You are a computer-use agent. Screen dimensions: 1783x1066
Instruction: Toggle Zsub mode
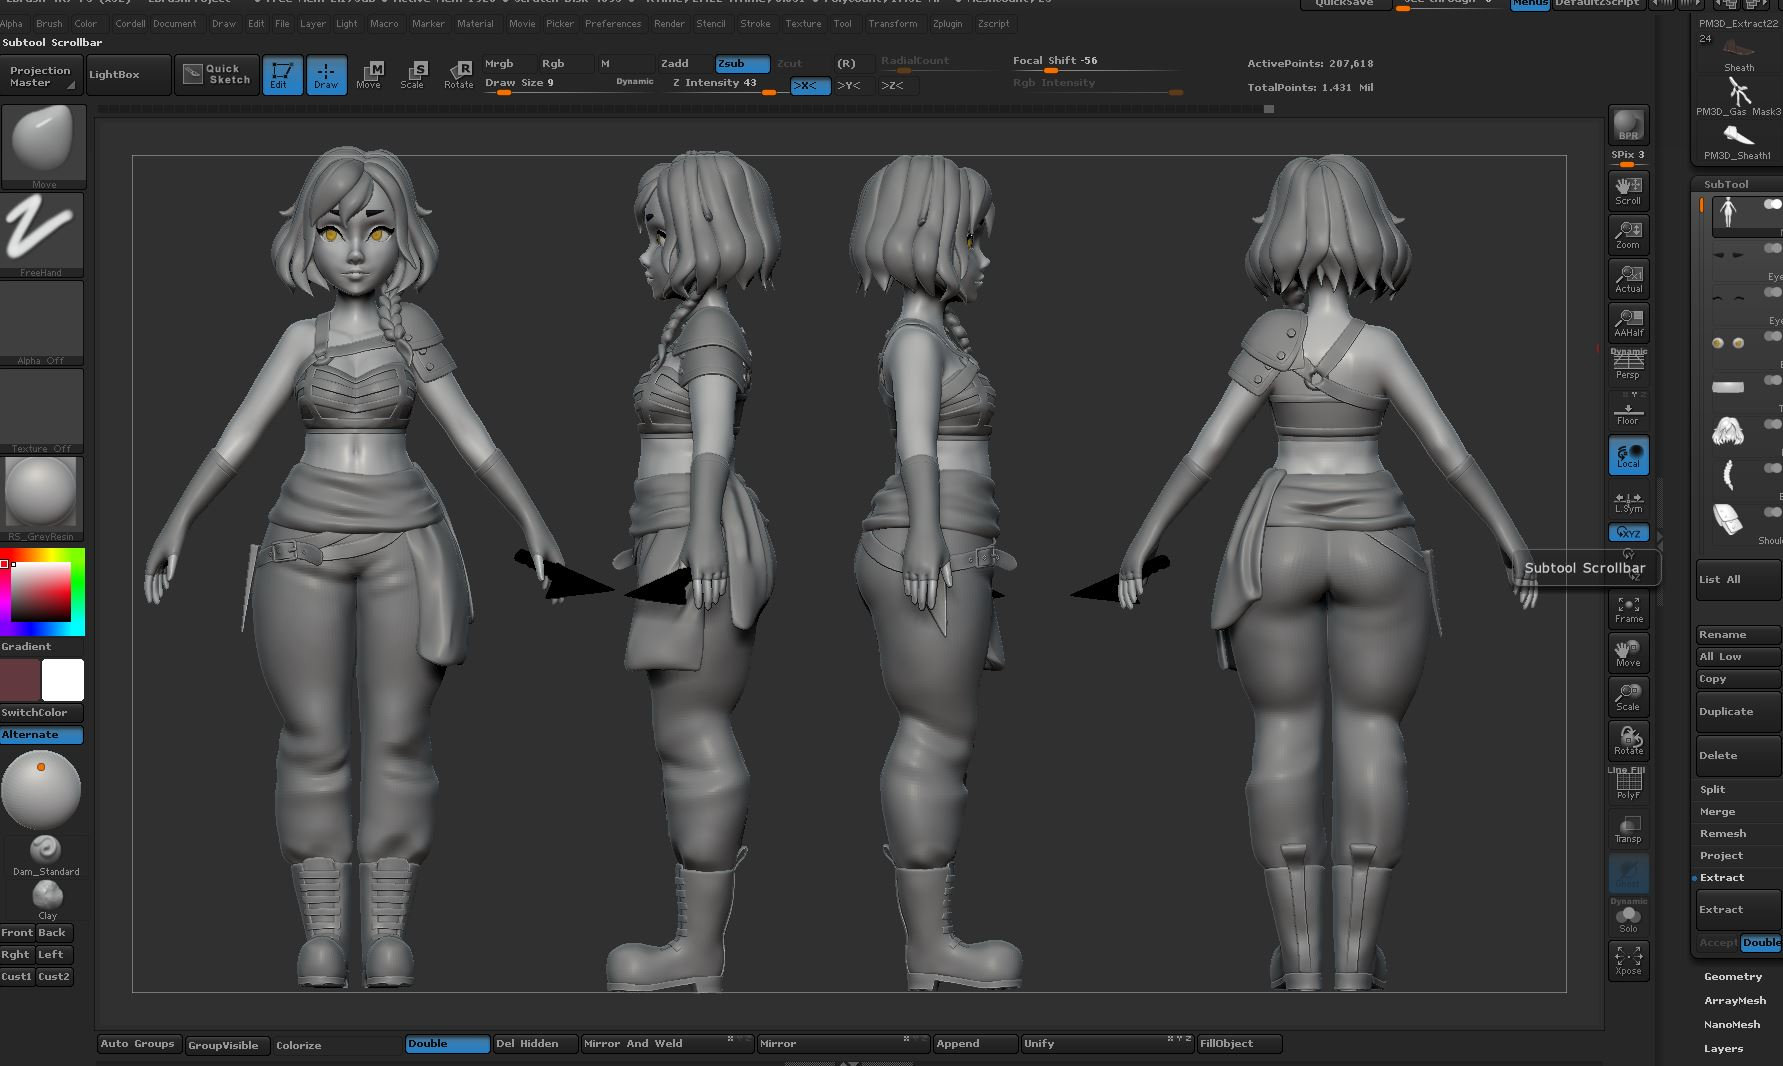(x=742, y=63)
